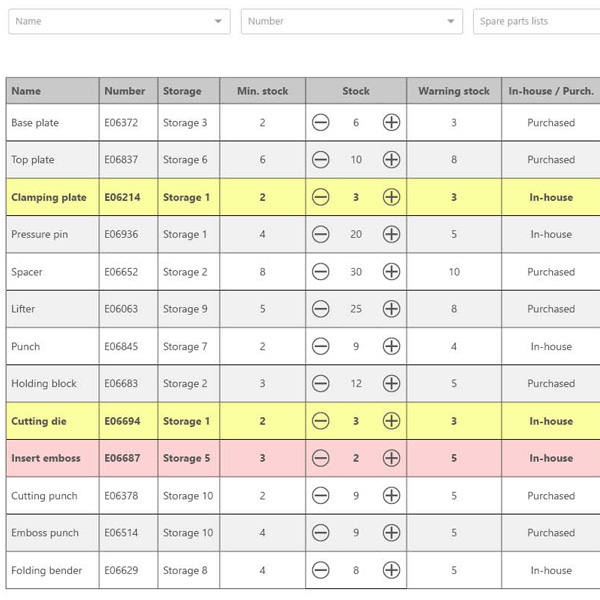
Task: Increase stock for Base plate
Action: (x=391, y=122)
